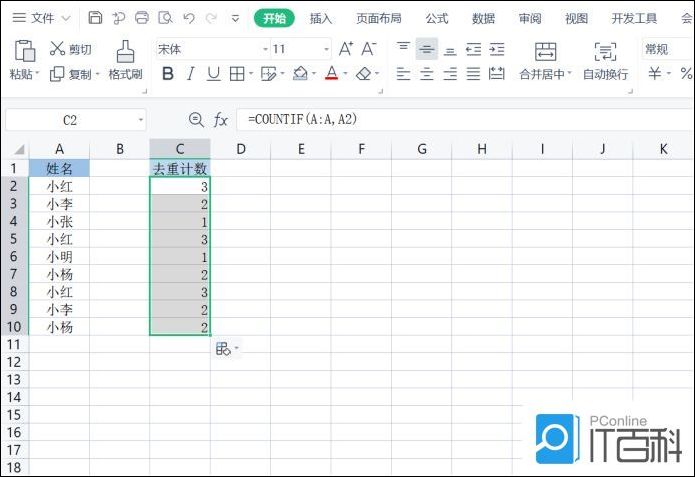Align text to bottom of cell

[450, 49]
